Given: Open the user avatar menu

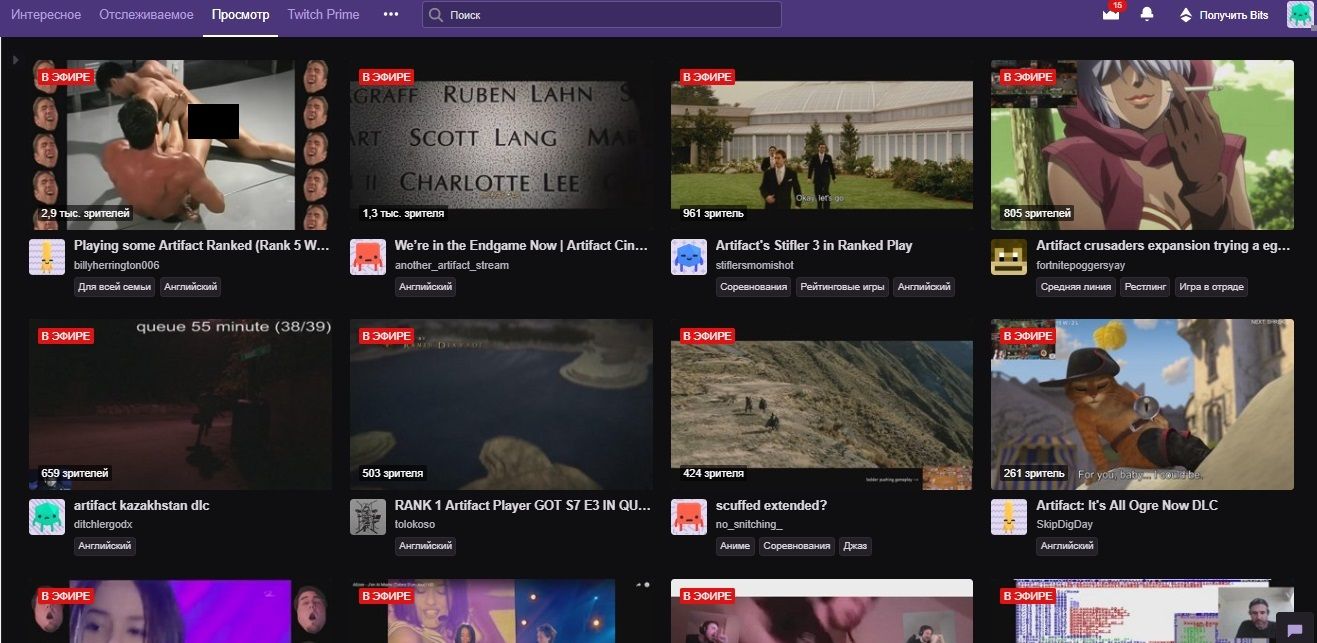Looking at the screenshot, I should pos(1300,15).
